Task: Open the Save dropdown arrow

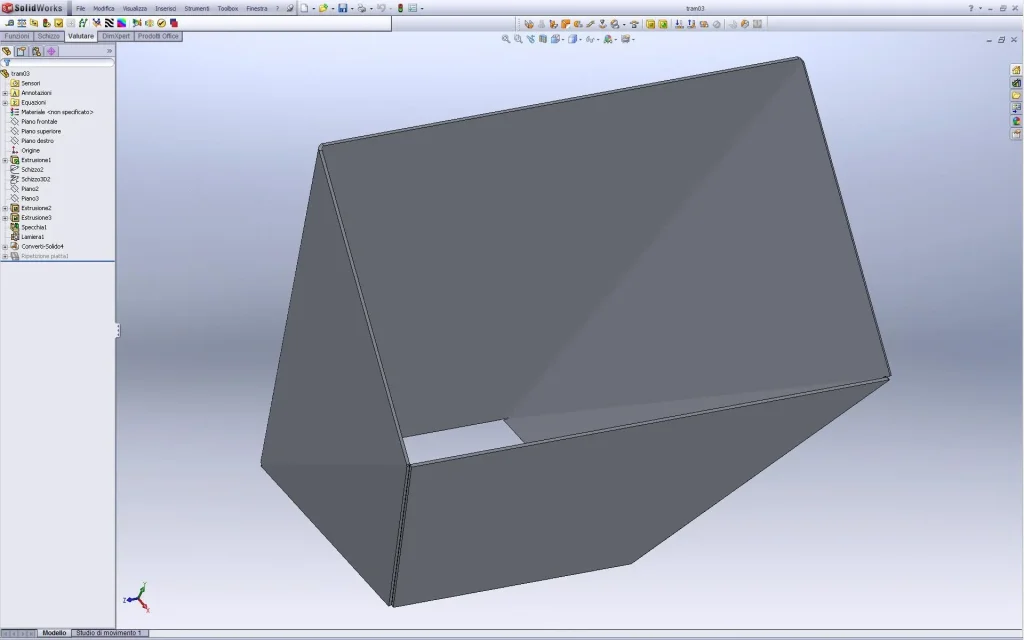Action: 351,8
